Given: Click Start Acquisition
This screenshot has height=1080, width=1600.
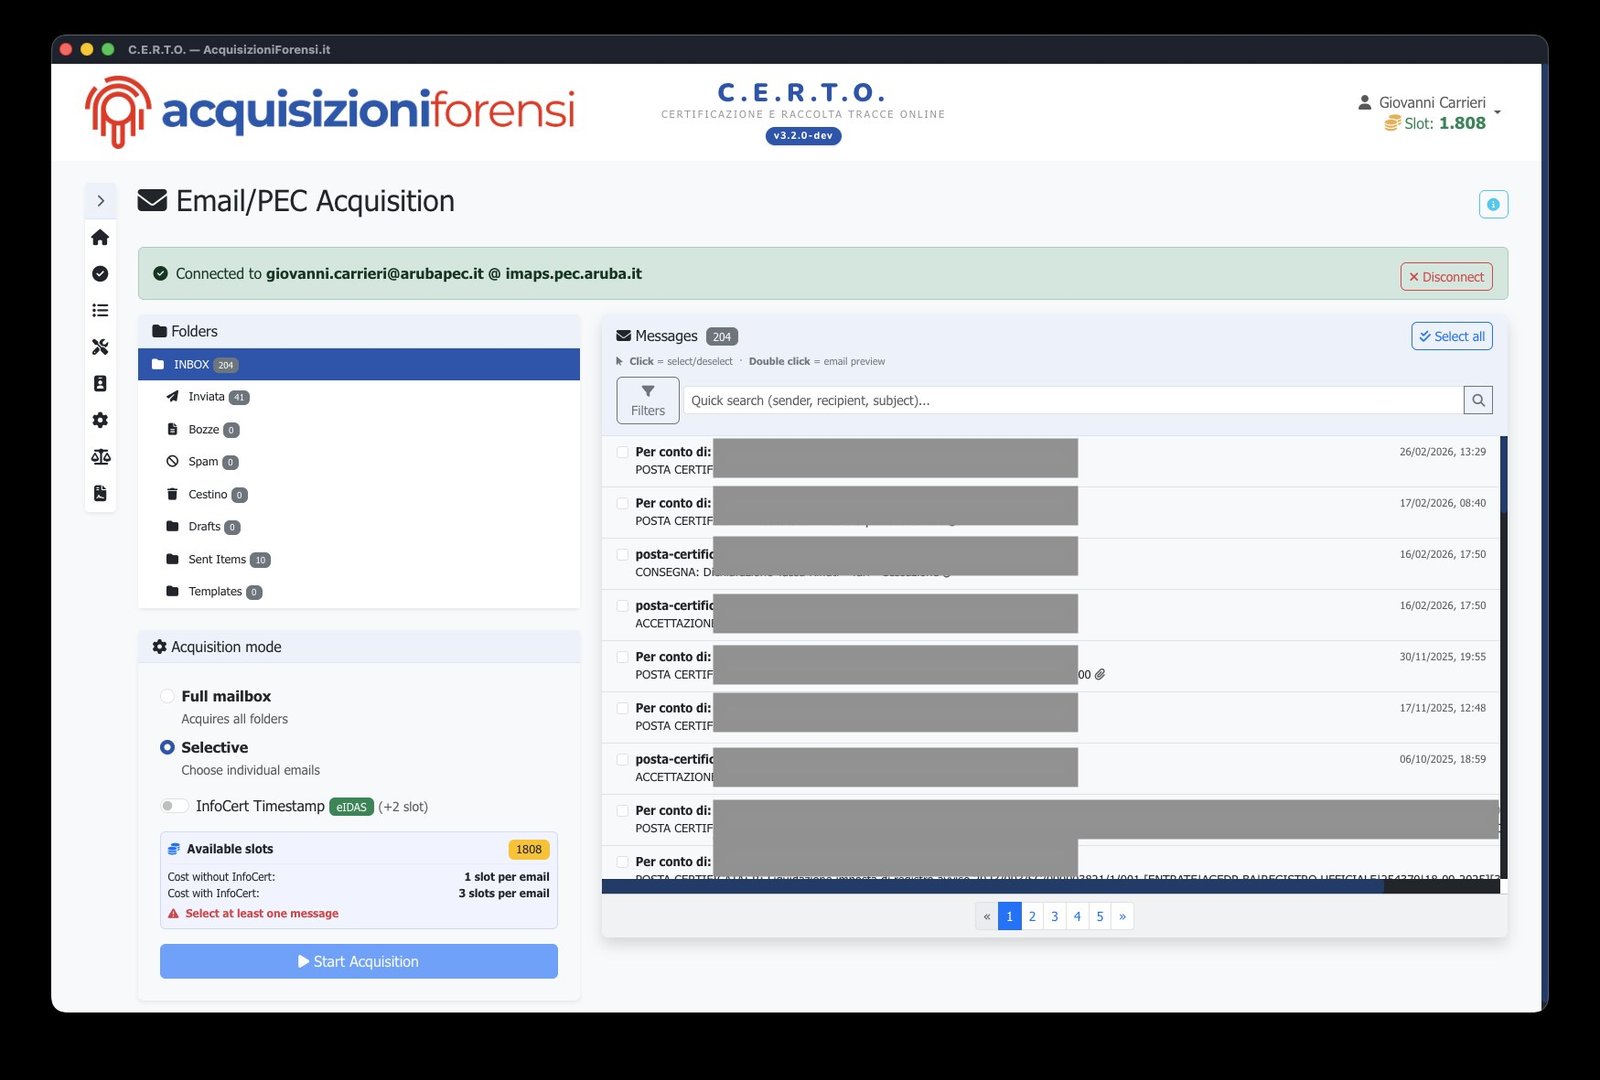Looking at the screenshot, I should pyautogui.click(x=359, y=961).
